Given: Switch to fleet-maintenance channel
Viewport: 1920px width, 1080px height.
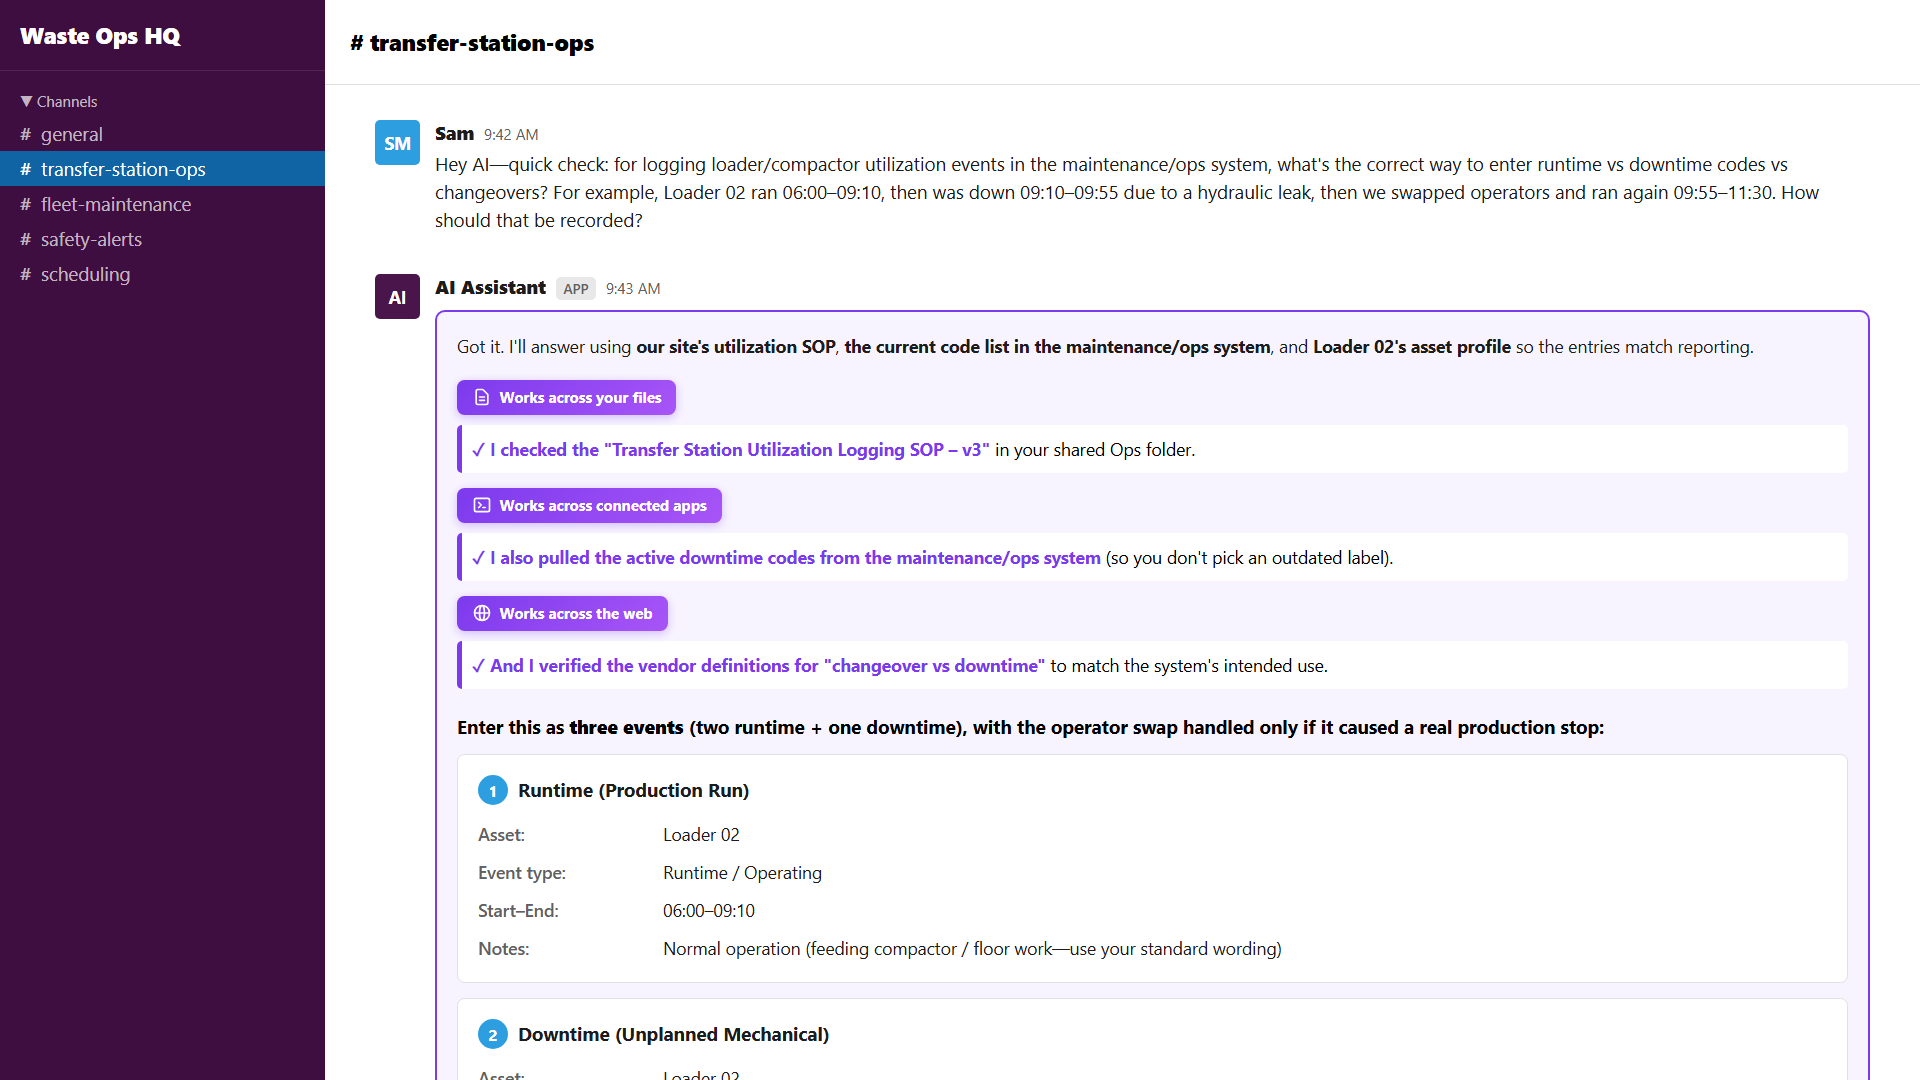Looking at the screenshot, I should (115, 205).
